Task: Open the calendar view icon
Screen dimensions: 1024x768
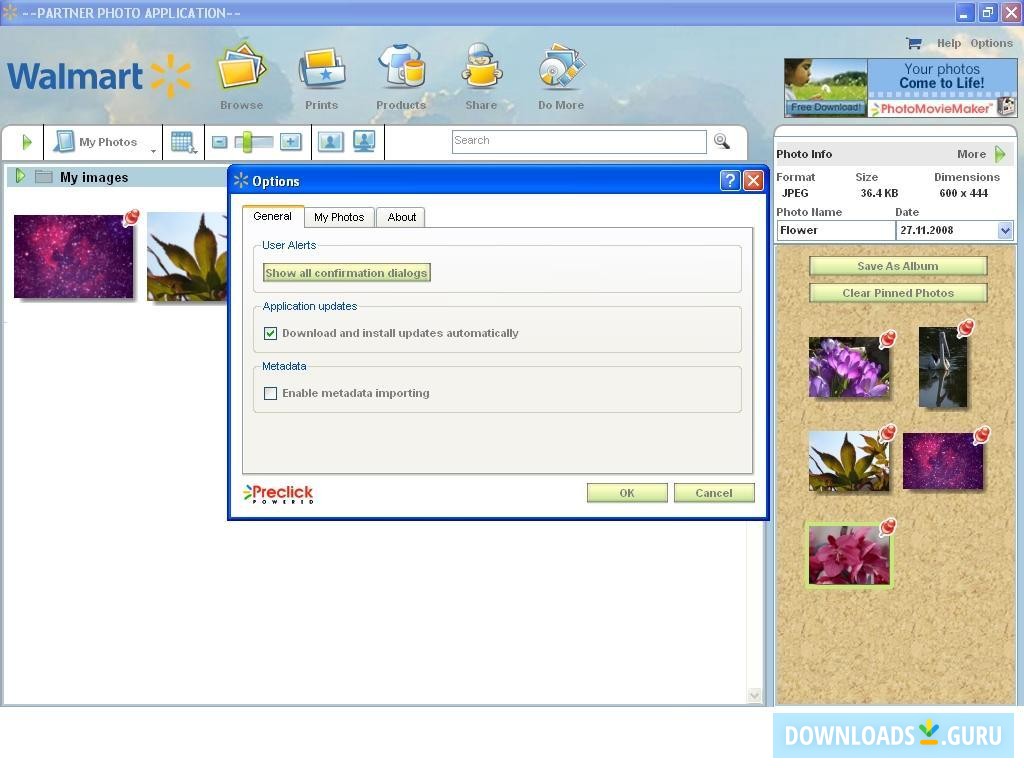Action: (184, 142)
